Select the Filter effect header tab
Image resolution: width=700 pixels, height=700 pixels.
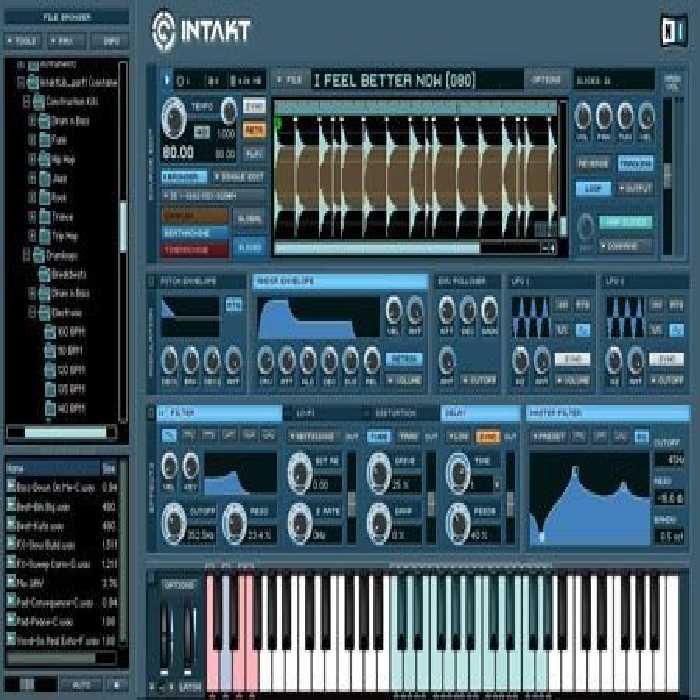pos(219,413)
